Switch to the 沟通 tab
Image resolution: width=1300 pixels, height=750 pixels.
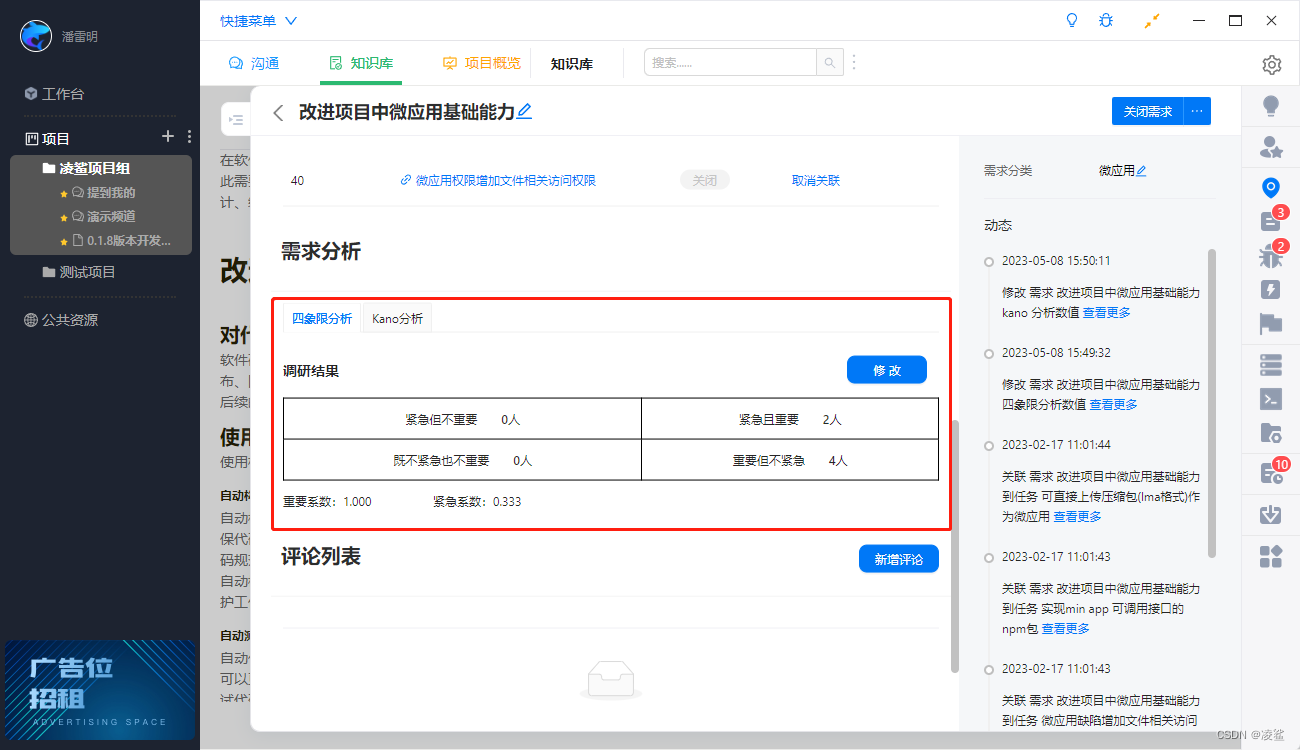point(254,63)
